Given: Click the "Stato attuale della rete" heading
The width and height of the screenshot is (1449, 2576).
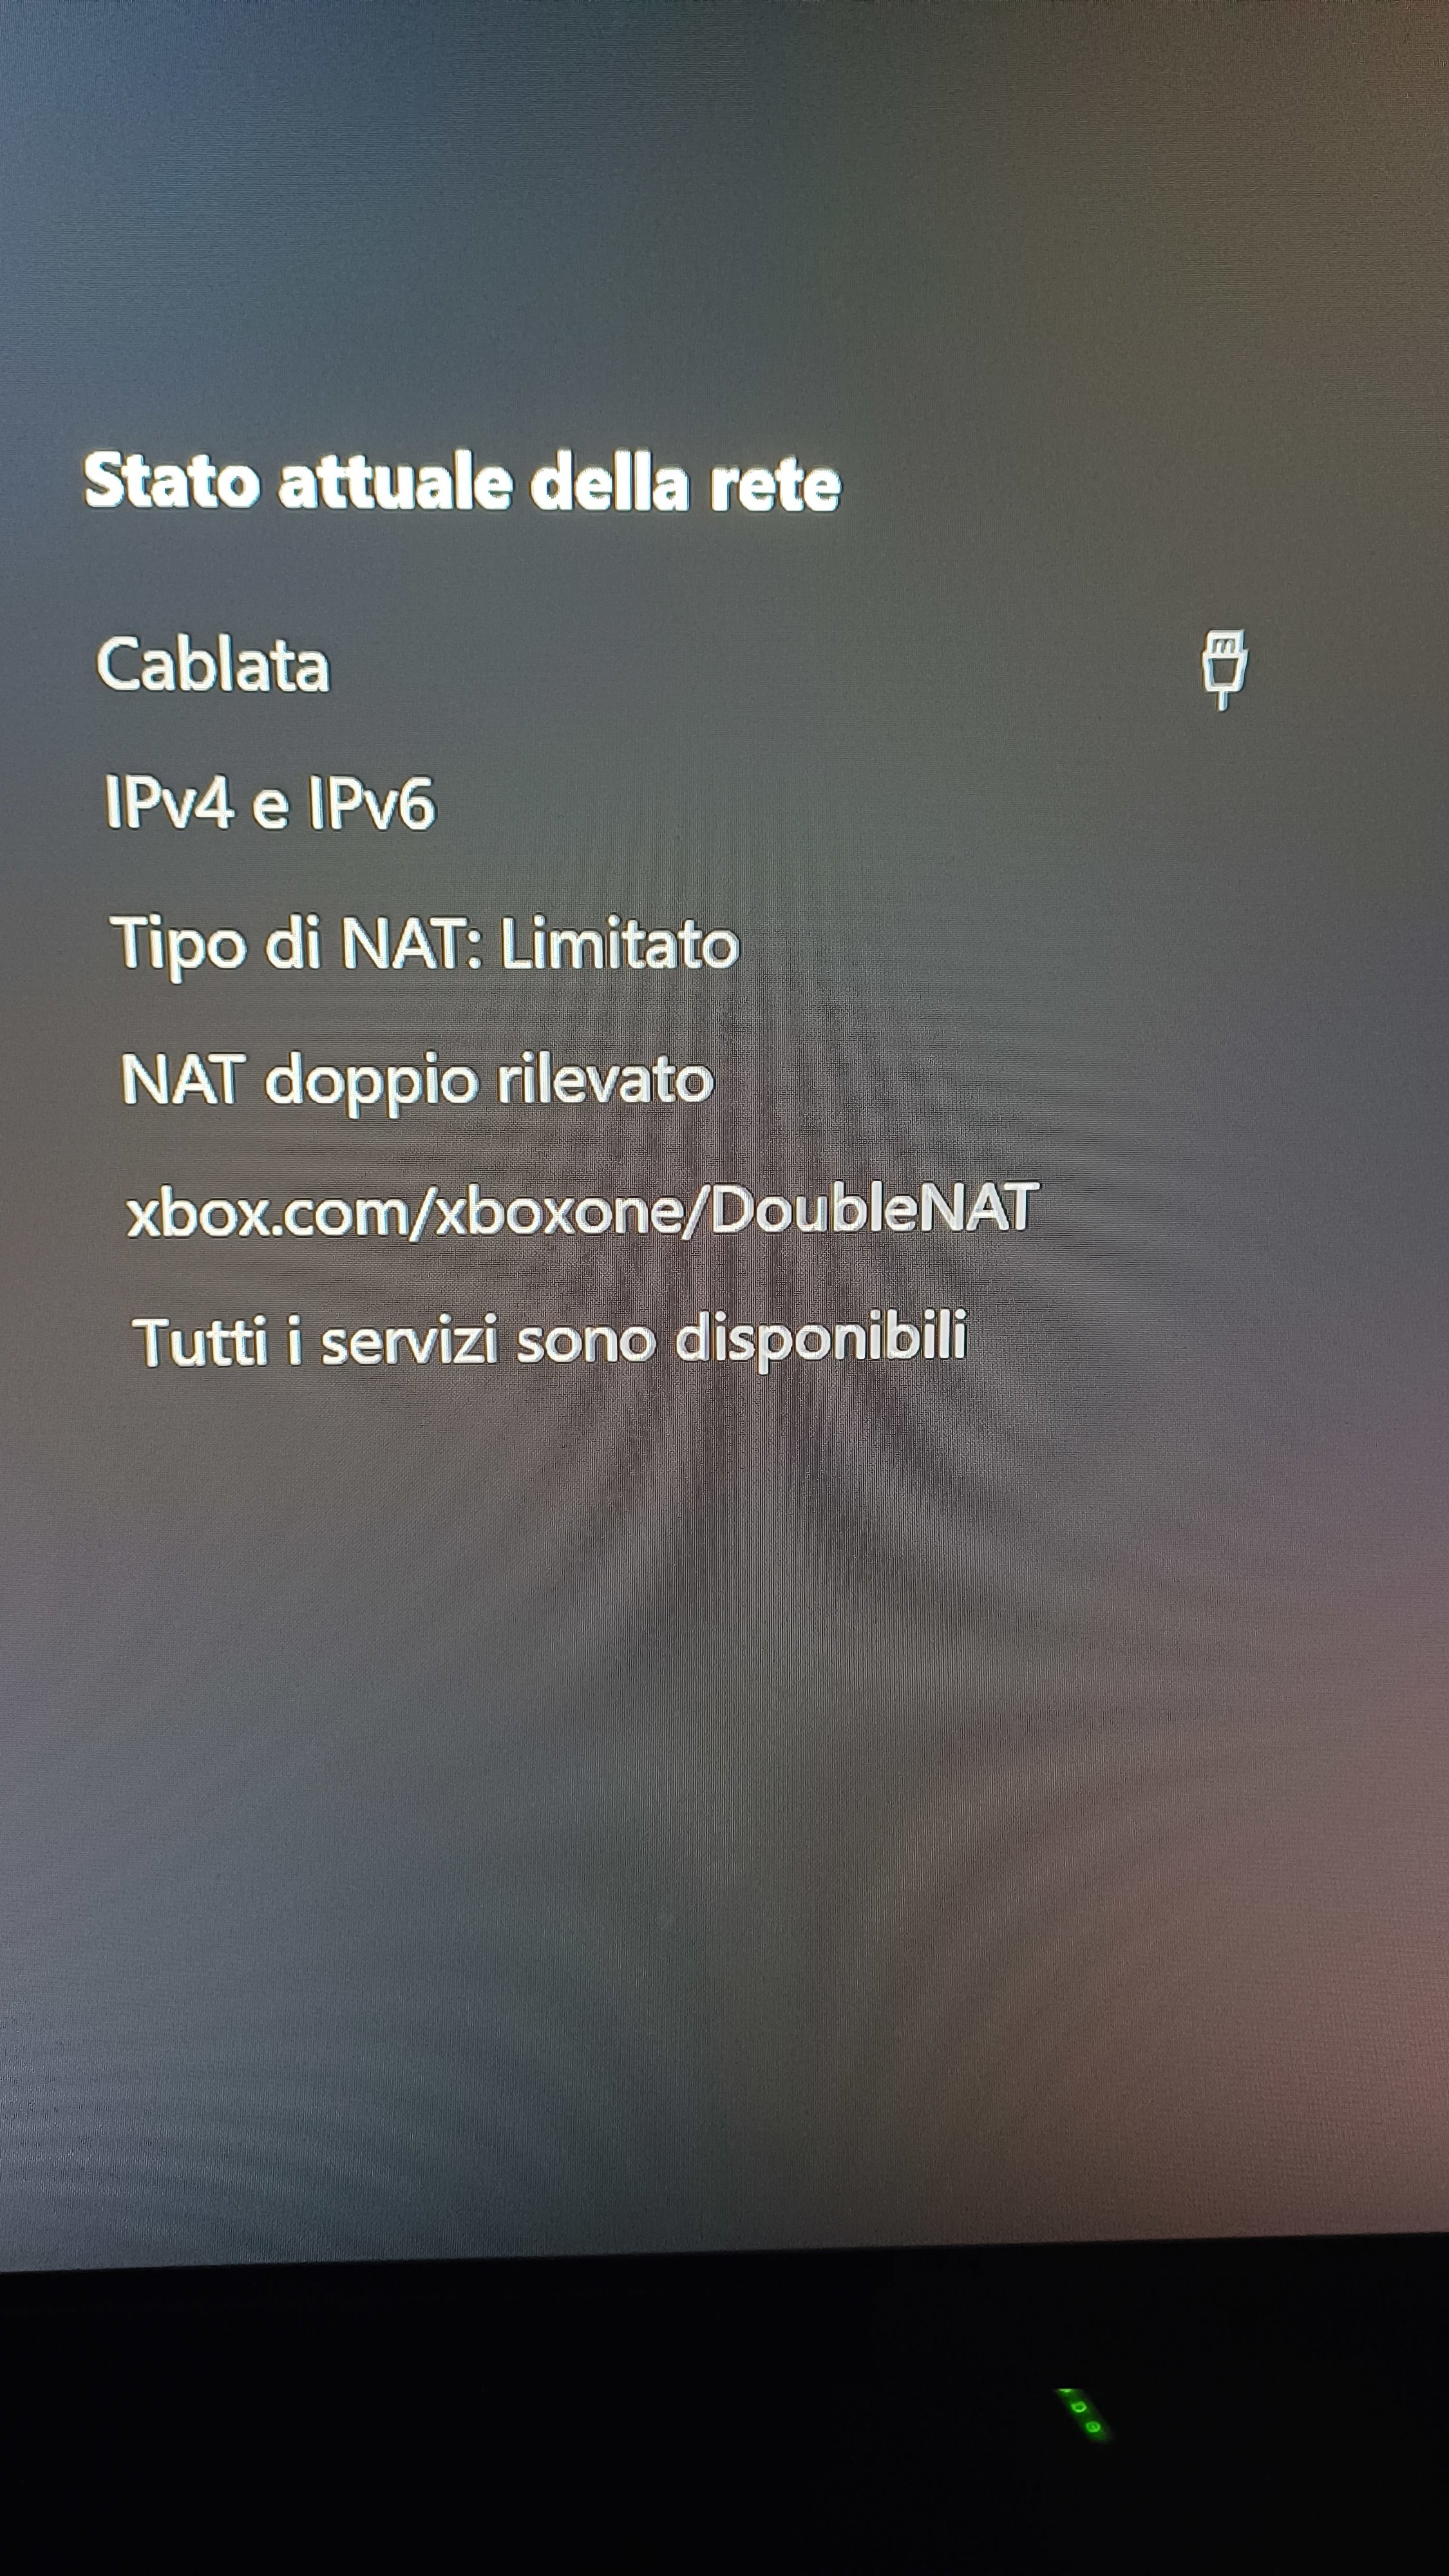Looking at the screenshot, I should (462, 482).
